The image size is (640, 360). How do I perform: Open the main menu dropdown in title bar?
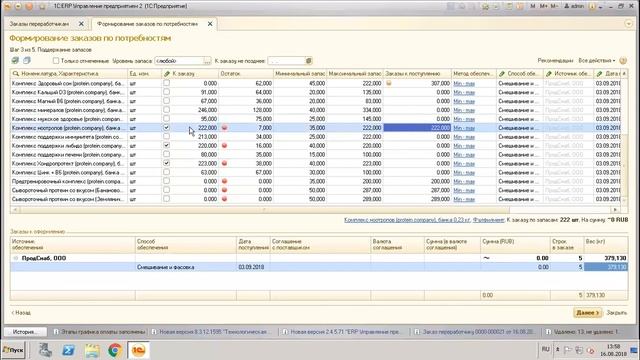tap(18, 6)
